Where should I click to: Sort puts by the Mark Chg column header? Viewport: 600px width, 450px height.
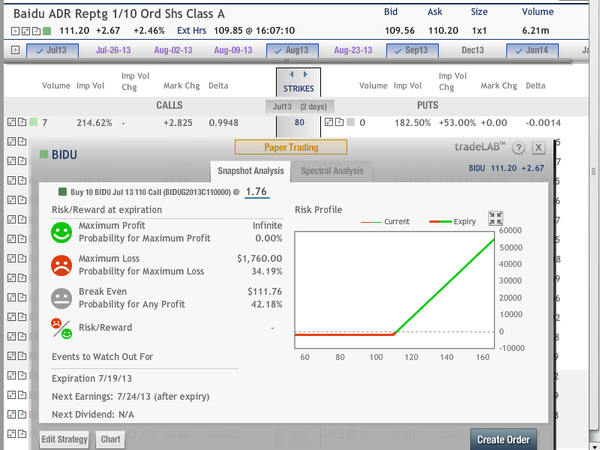tap(499, 86)
